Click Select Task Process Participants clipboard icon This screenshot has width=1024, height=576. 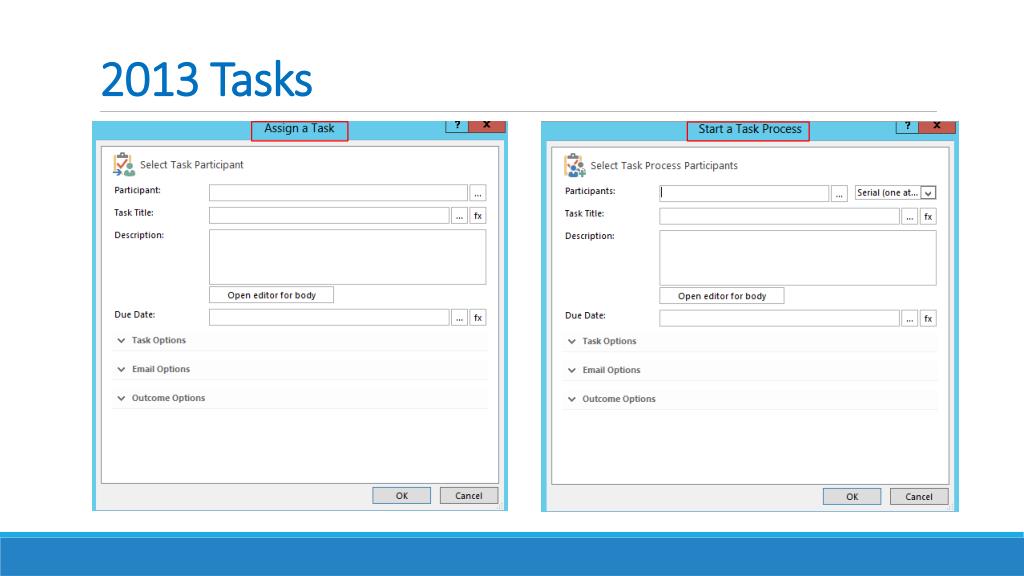point(575,165)
